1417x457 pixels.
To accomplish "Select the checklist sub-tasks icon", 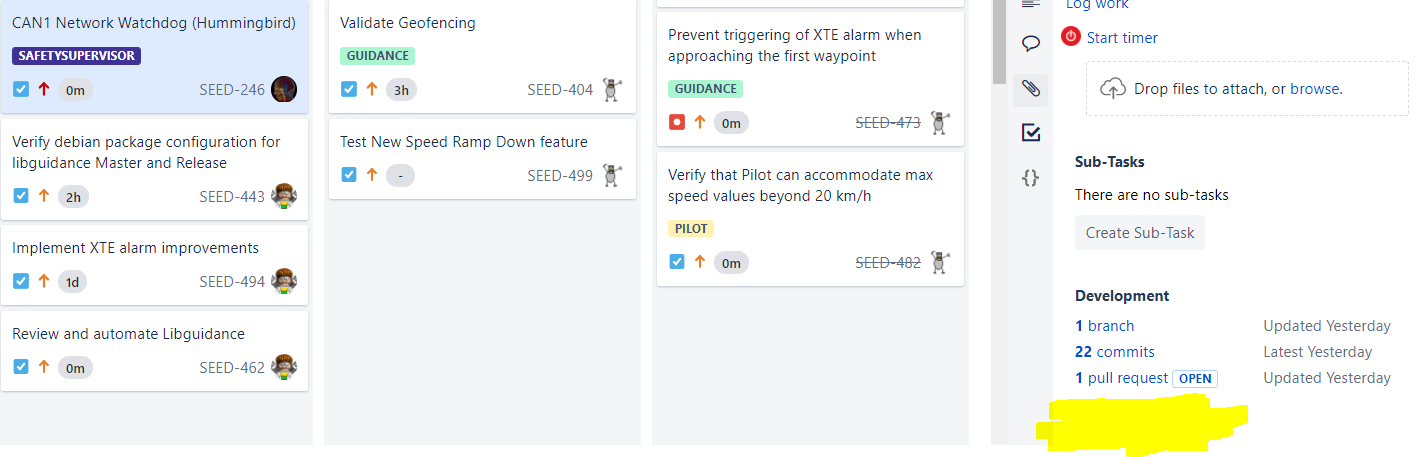I will pos(1031,133).
